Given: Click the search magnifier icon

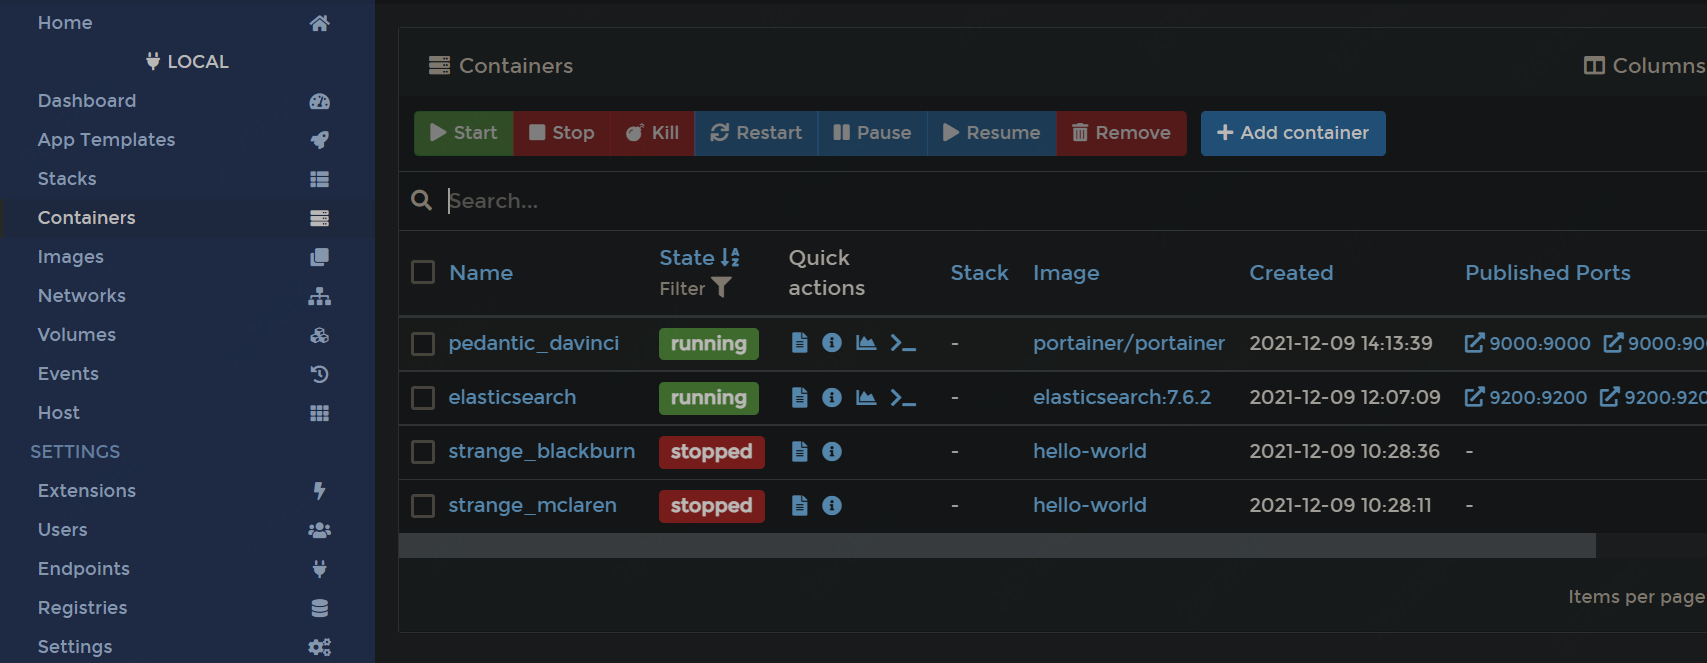Looking at the screenshot, I should click(x=422, y=200).
